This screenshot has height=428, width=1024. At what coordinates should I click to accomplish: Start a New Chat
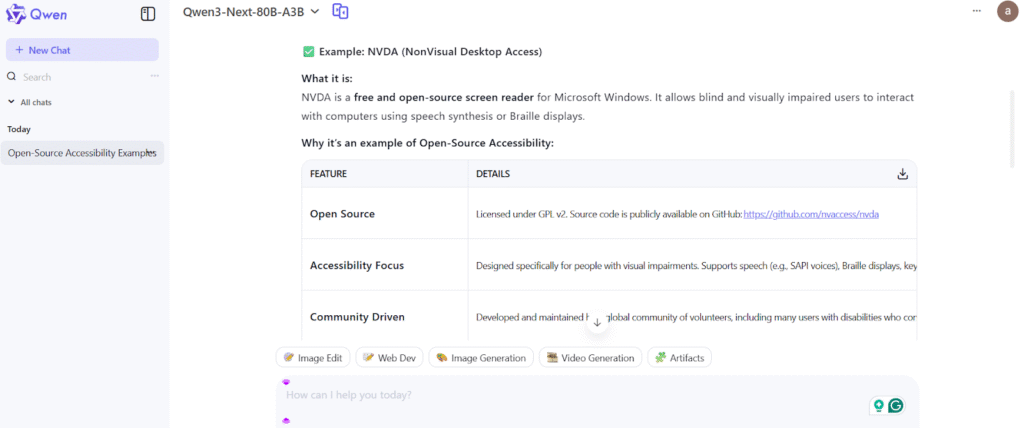click(82, 50)
